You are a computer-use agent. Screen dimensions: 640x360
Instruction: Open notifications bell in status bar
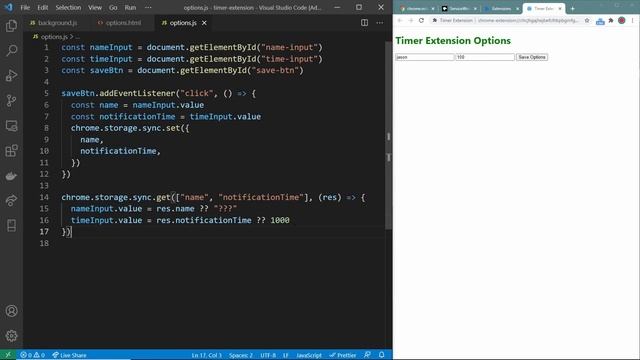point(382,355)
